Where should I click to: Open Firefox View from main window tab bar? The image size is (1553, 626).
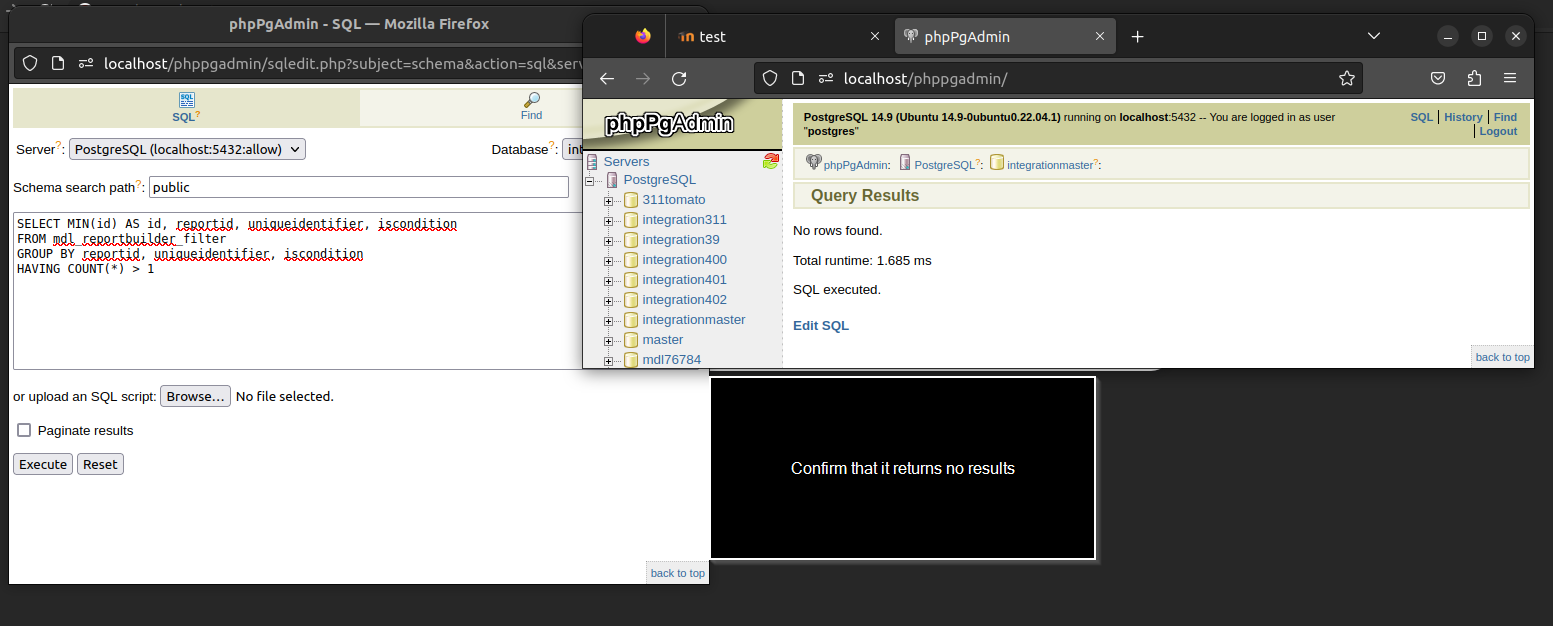(642, 36)
